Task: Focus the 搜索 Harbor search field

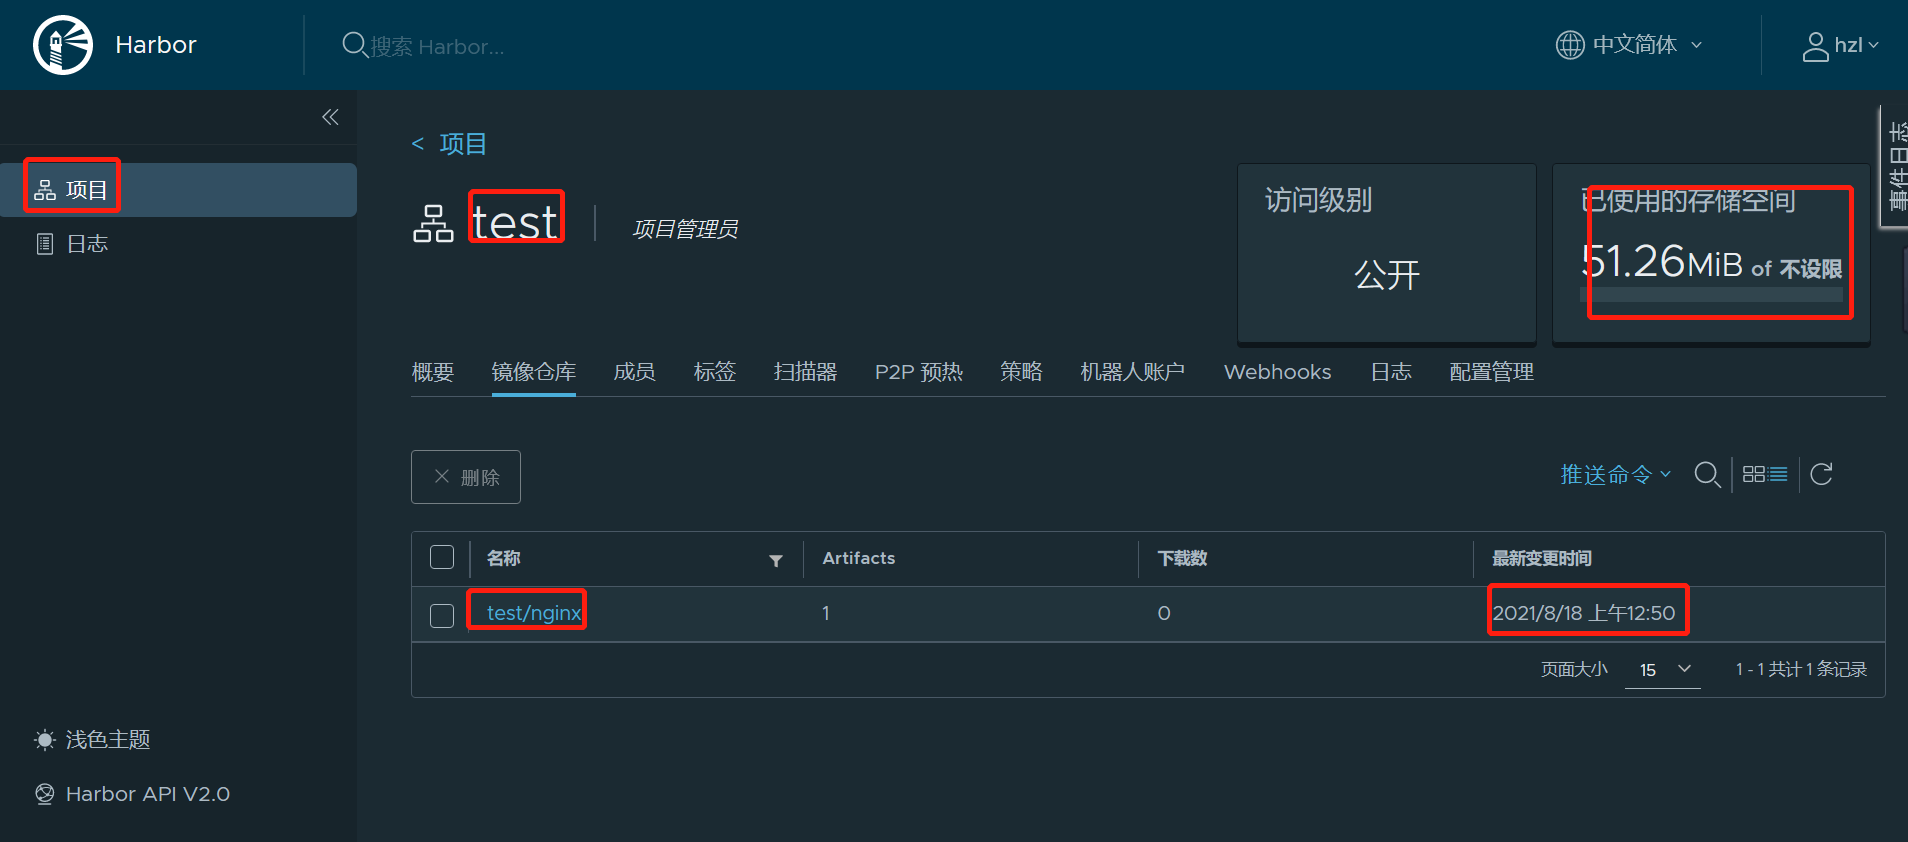Action: click(437, 46)
